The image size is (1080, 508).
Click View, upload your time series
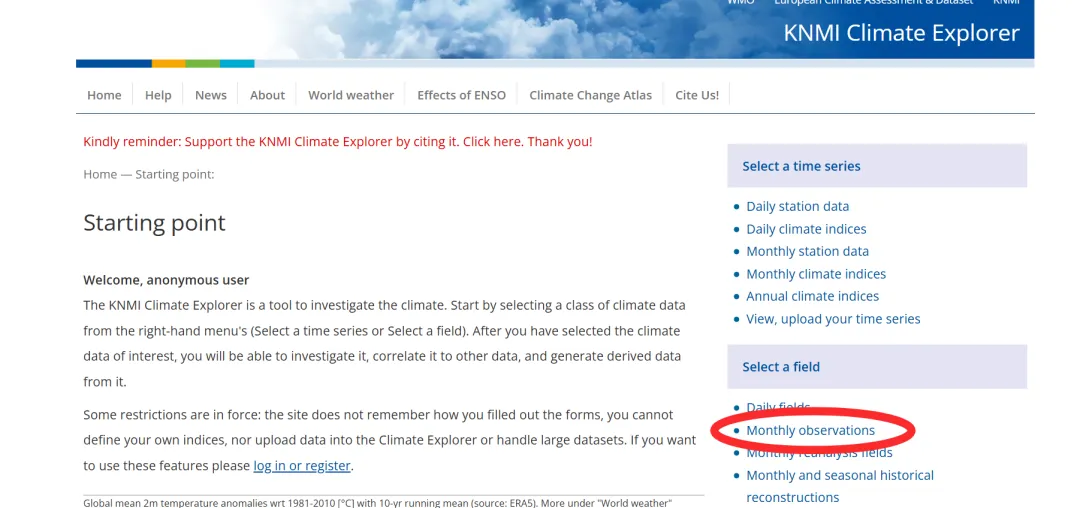833,319
